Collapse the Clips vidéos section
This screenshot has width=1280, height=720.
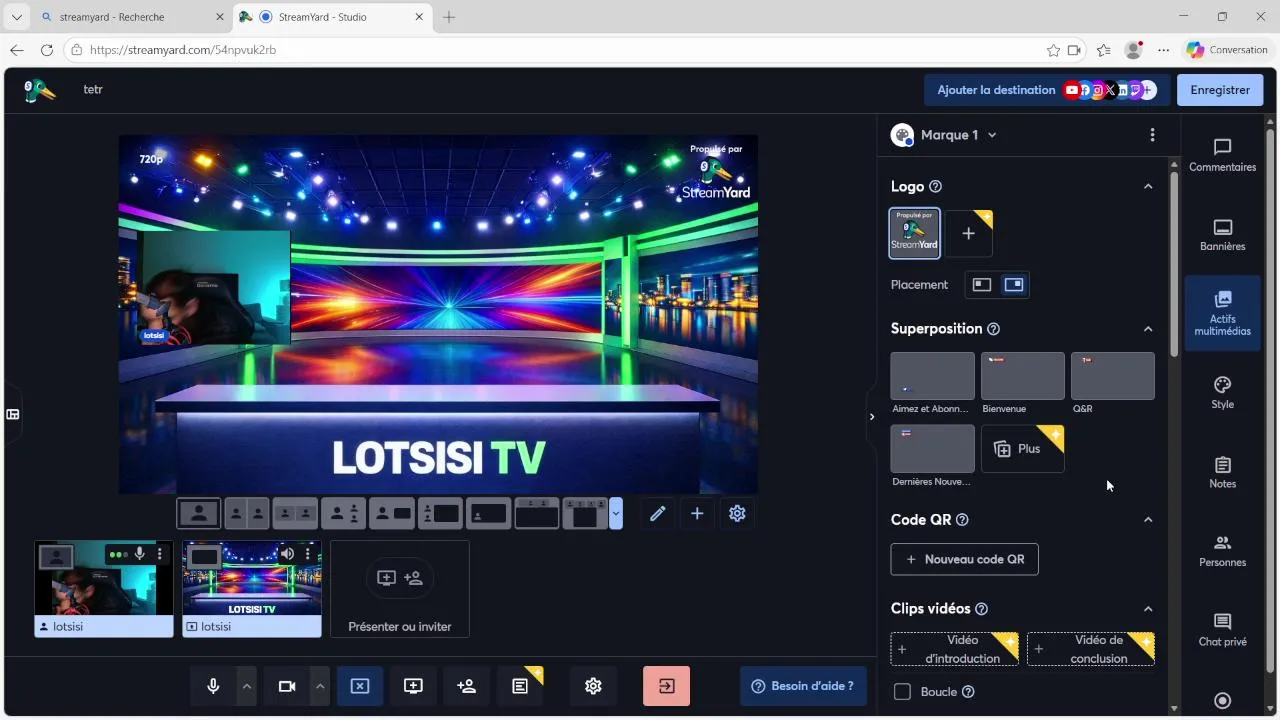(1148, 609)
